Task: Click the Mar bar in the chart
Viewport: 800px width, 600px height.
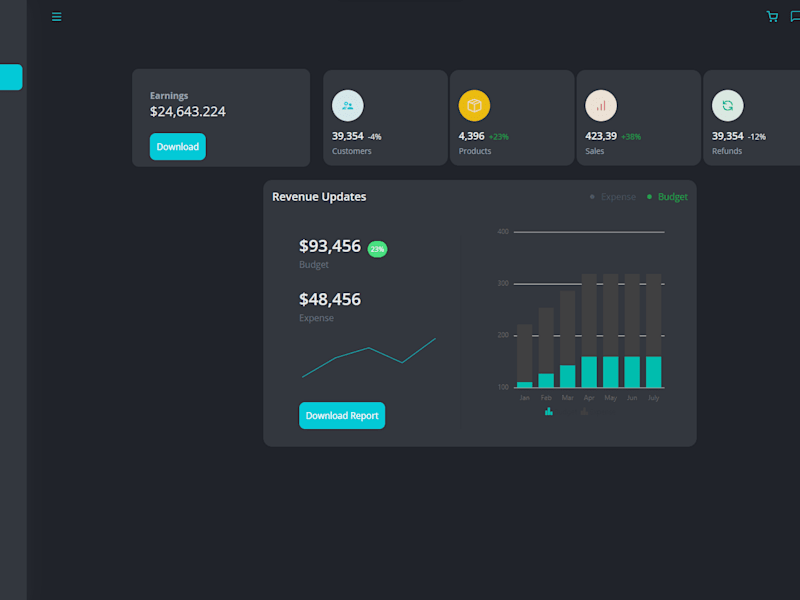Action: [567, 339]
